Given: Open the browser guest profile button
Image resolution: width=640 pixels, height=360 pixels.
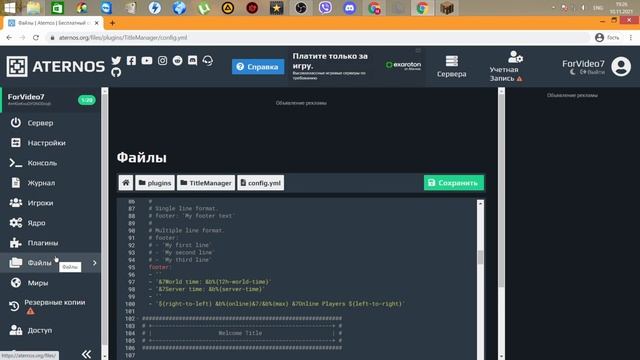Looking at the screenshot, I should 607,38.
